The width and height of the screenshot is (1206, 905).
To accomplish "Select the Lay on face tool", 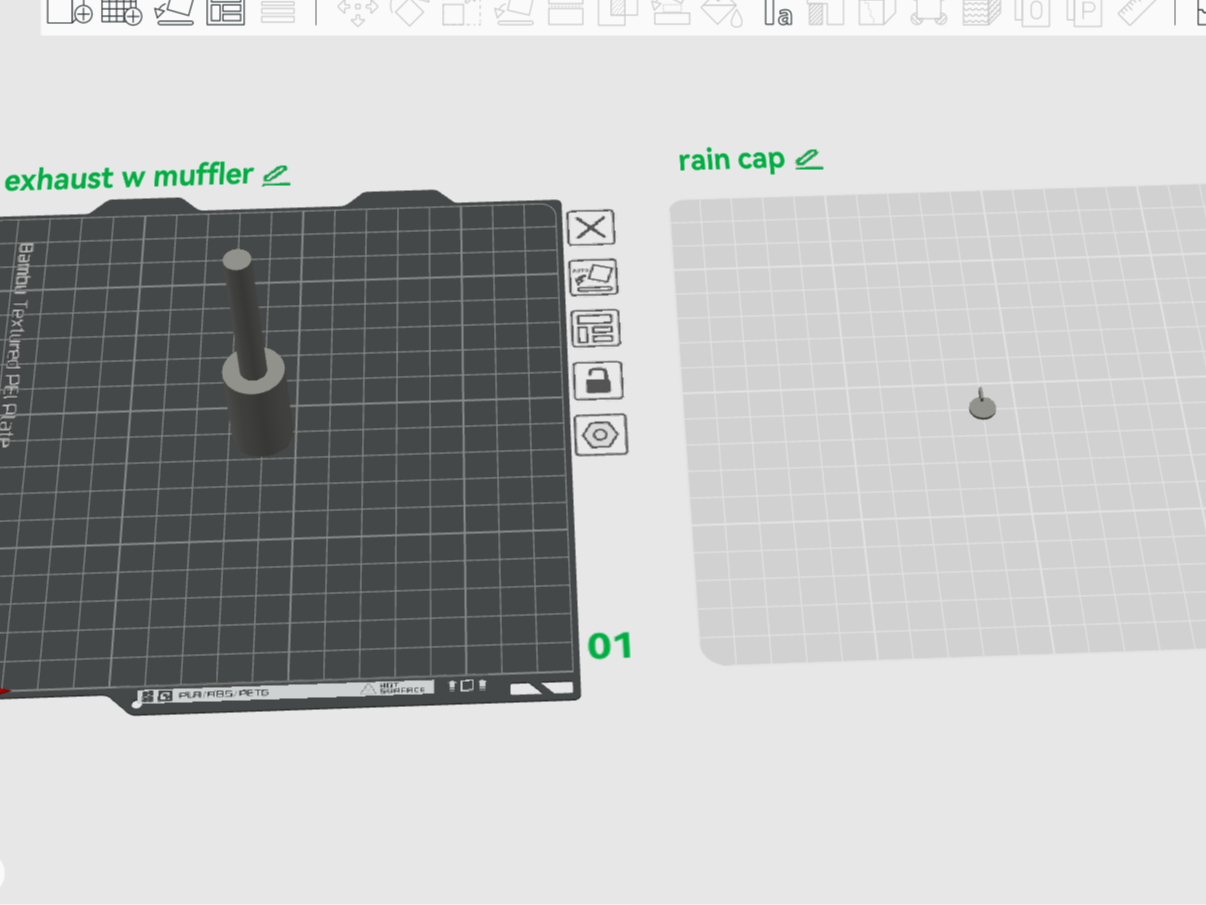I will click(514, 11).
